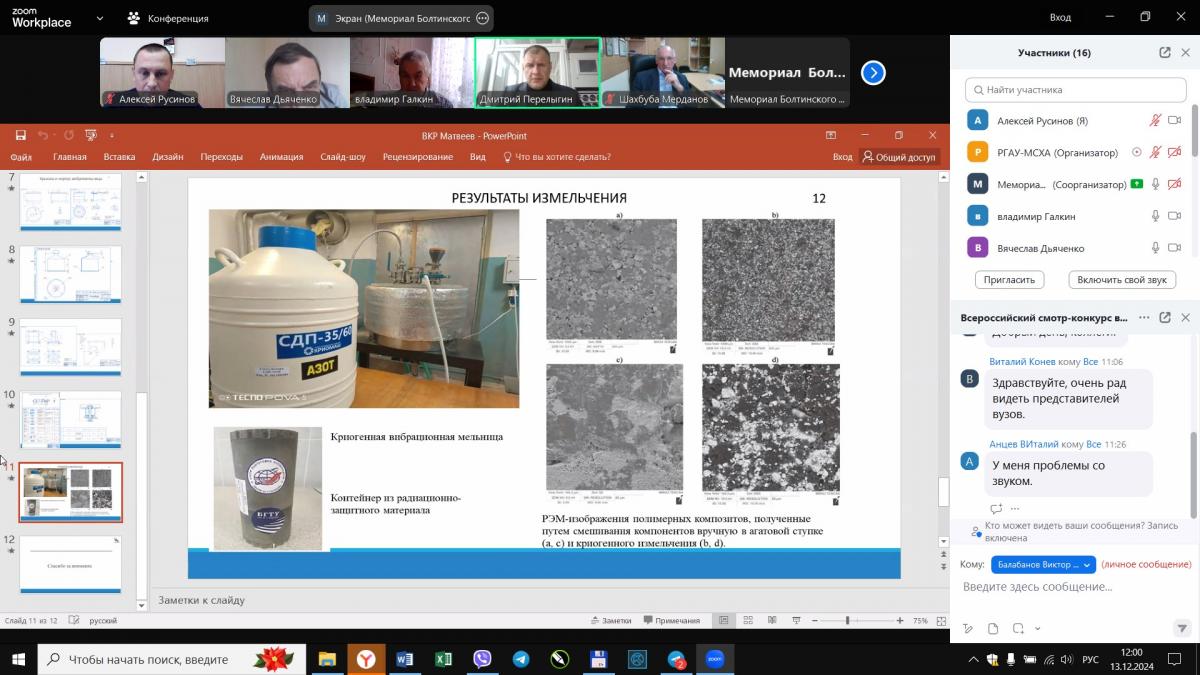Open the 'Главная' ribbon tab

click(x=70, y=157)
